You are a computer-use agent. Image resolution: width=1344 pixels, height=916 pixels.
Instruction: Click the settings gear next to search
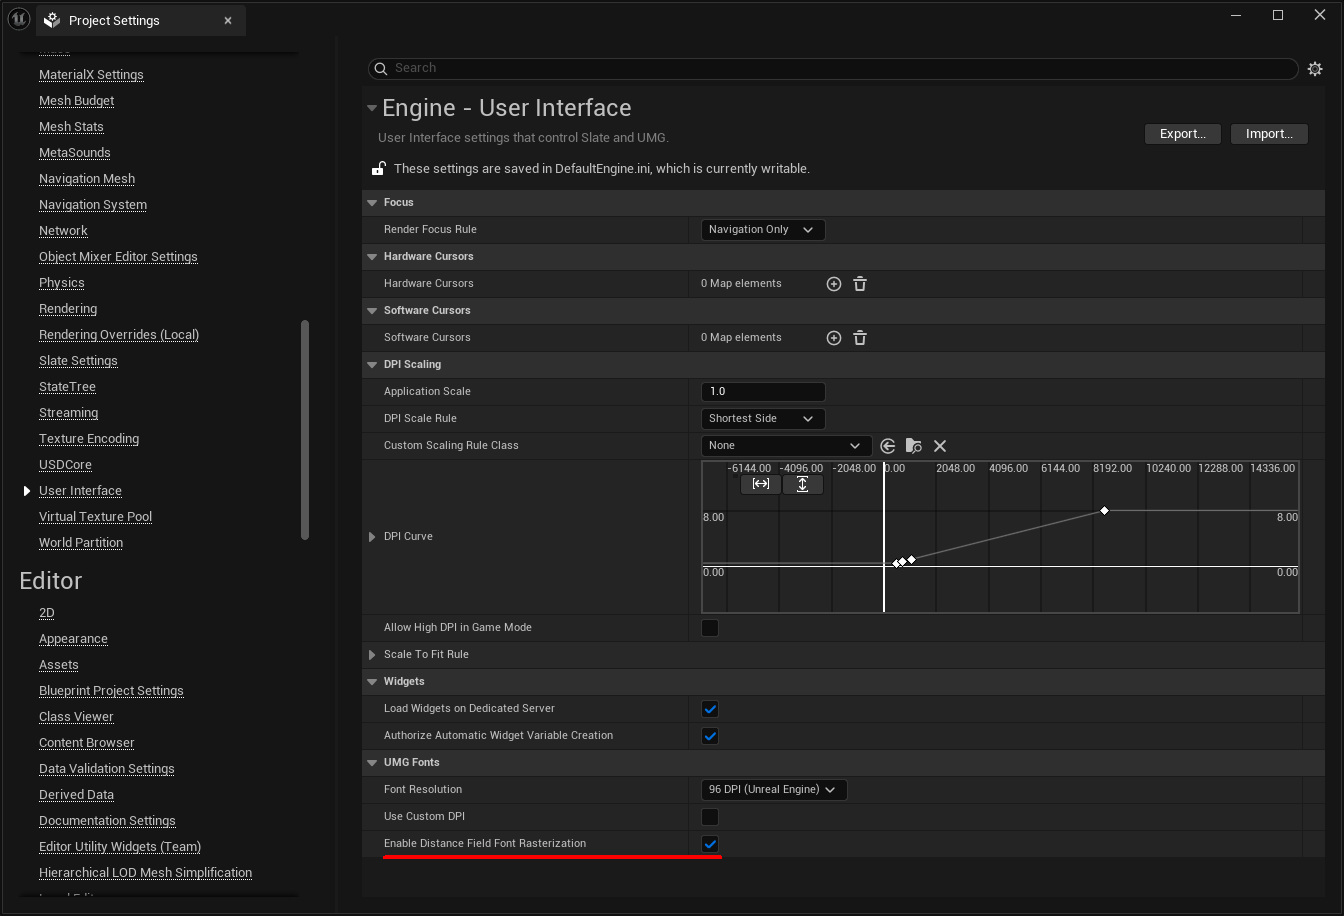point(1315,69)
